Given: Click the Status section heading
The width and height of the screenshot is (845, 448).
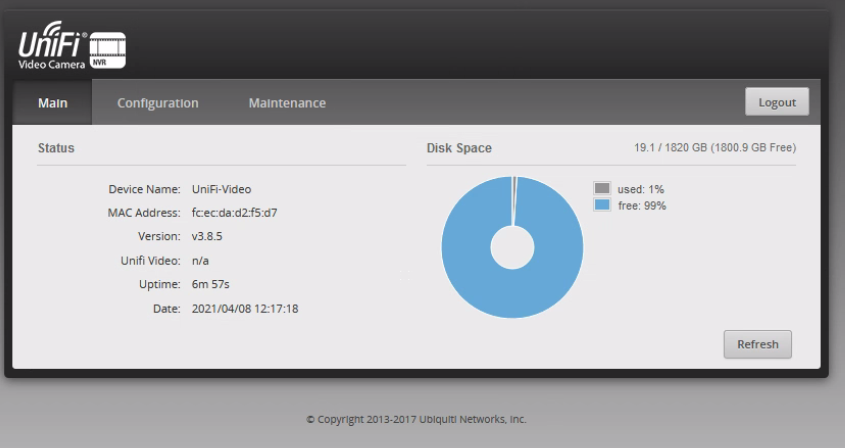Looking at the screenshot, I should coord(56,148).
